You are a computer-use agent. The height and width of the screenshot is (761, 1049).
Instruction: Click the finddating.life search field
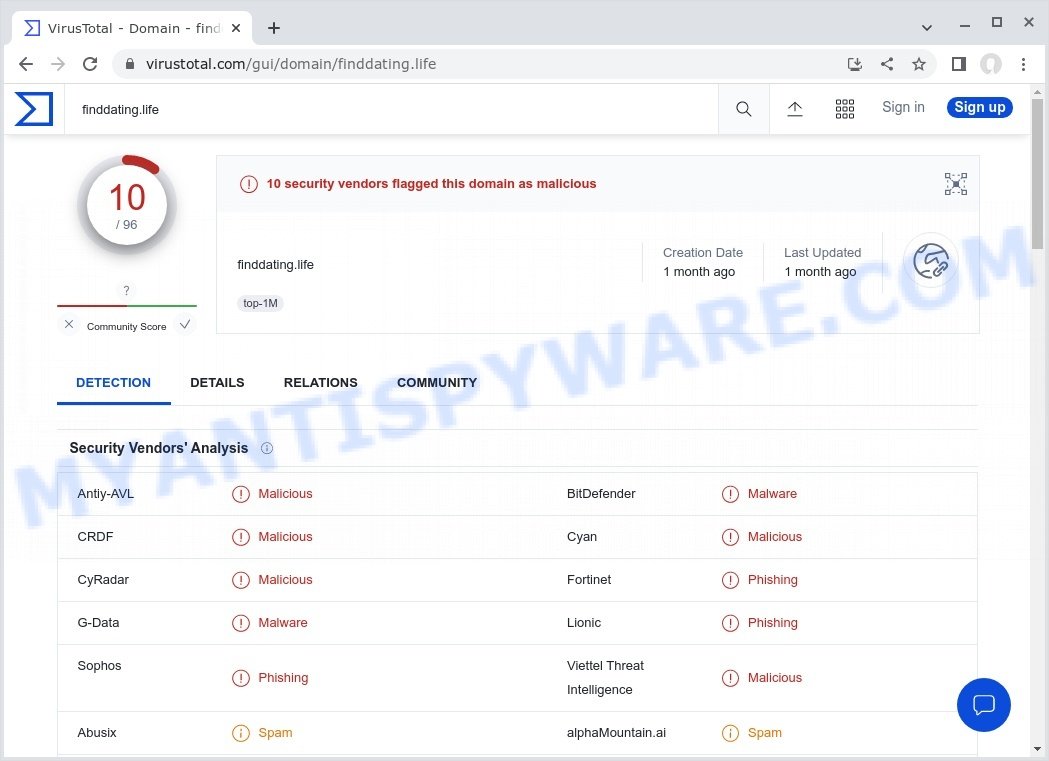click(x=391, y=109)
